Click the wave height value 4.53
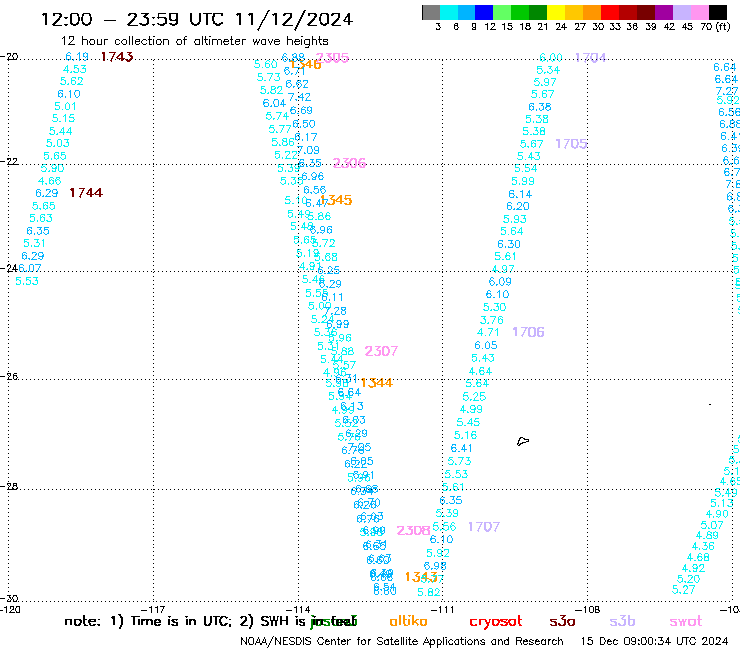Screen dimensions: 740x650 click(x=75, y=69)
